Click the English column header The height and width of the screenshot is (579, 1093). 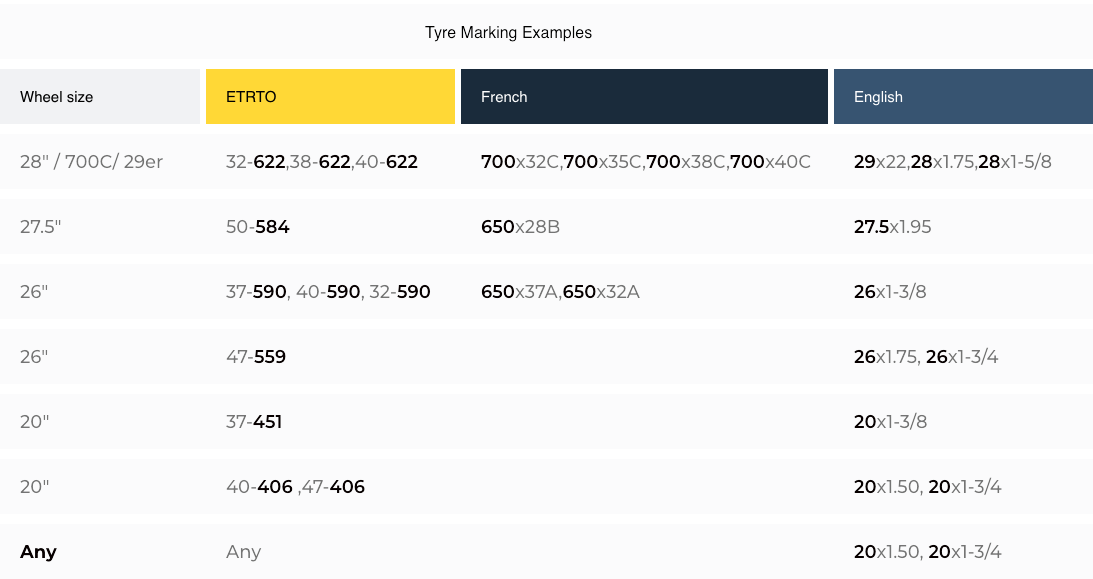tap(878, 97)
